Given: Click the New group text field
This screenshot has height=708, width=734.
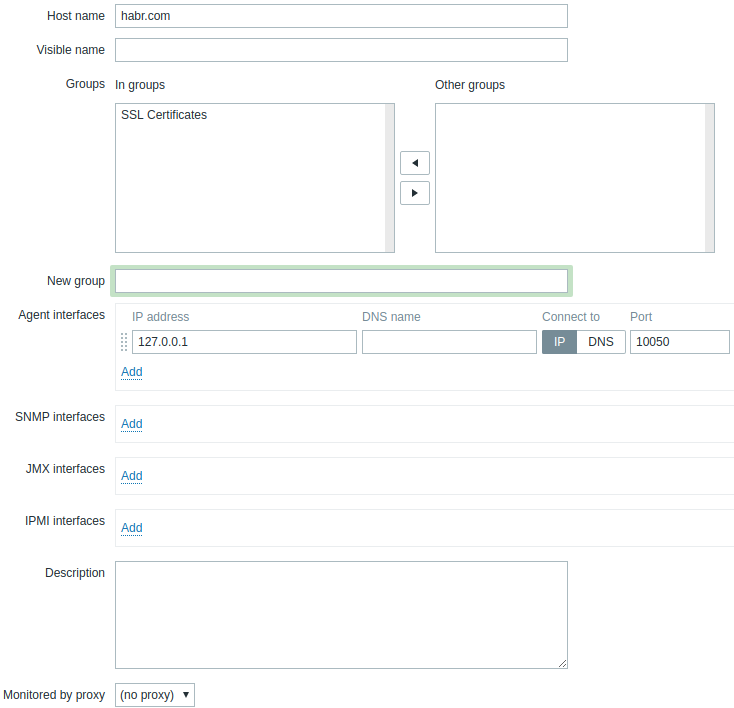Looking at the screenshot, I should (341, 281).
